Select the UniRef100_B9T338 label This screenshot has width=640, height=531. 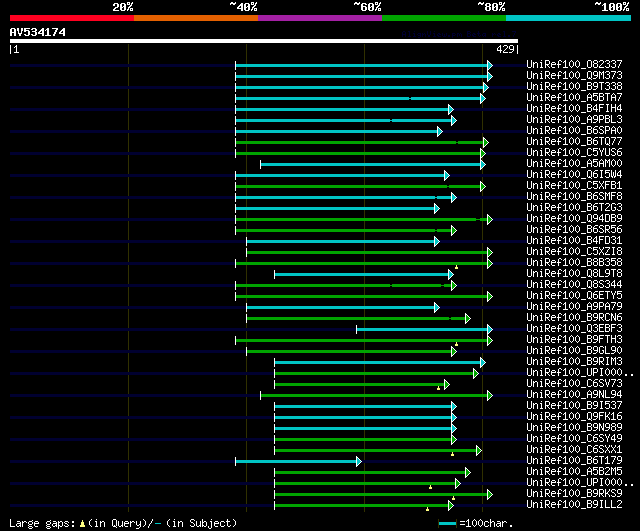pyautogui.click(x=574, y=86)
